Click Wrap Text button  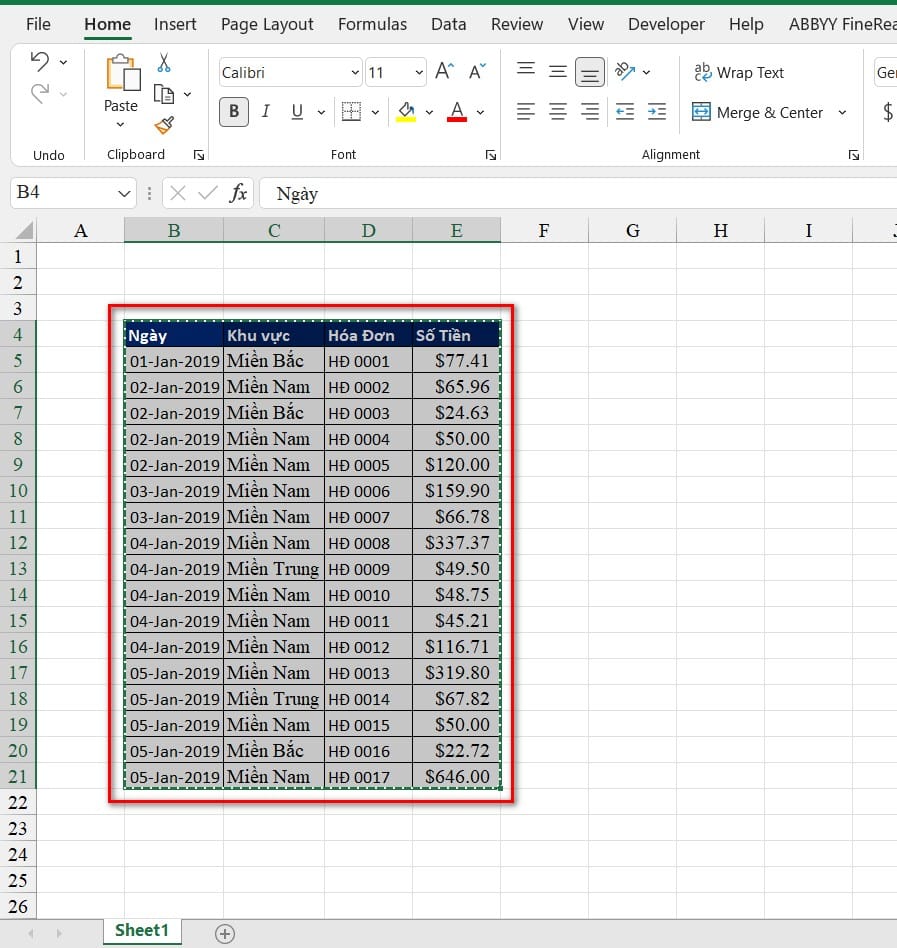(x=738, y=73)
